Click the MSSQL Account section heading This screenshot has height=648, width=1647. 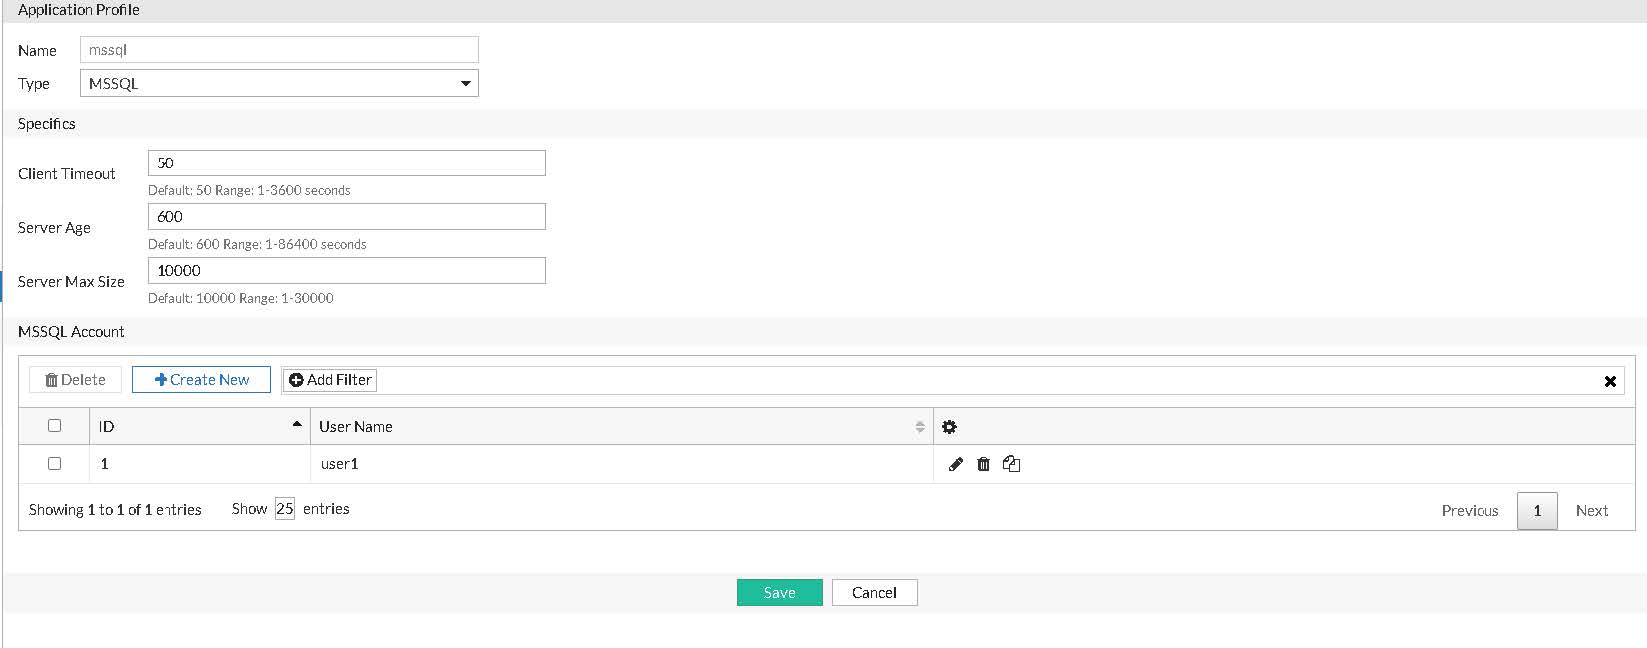point(71,332)
